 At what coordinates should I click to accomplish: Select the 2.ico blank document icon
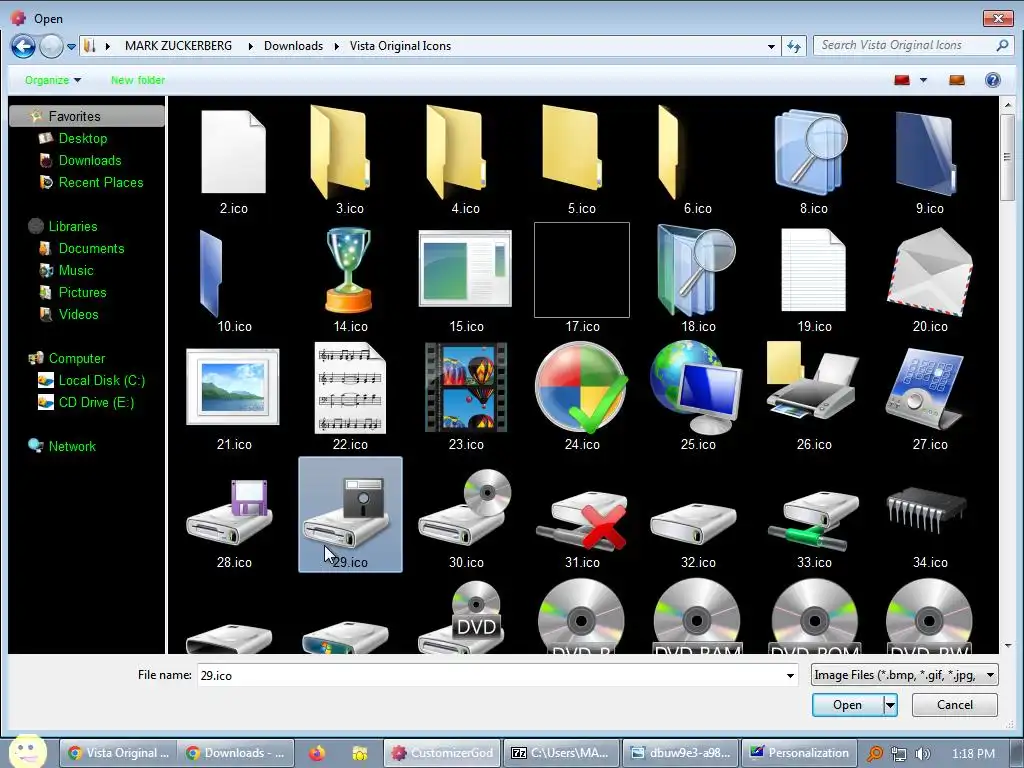click(x=233, y=152)
